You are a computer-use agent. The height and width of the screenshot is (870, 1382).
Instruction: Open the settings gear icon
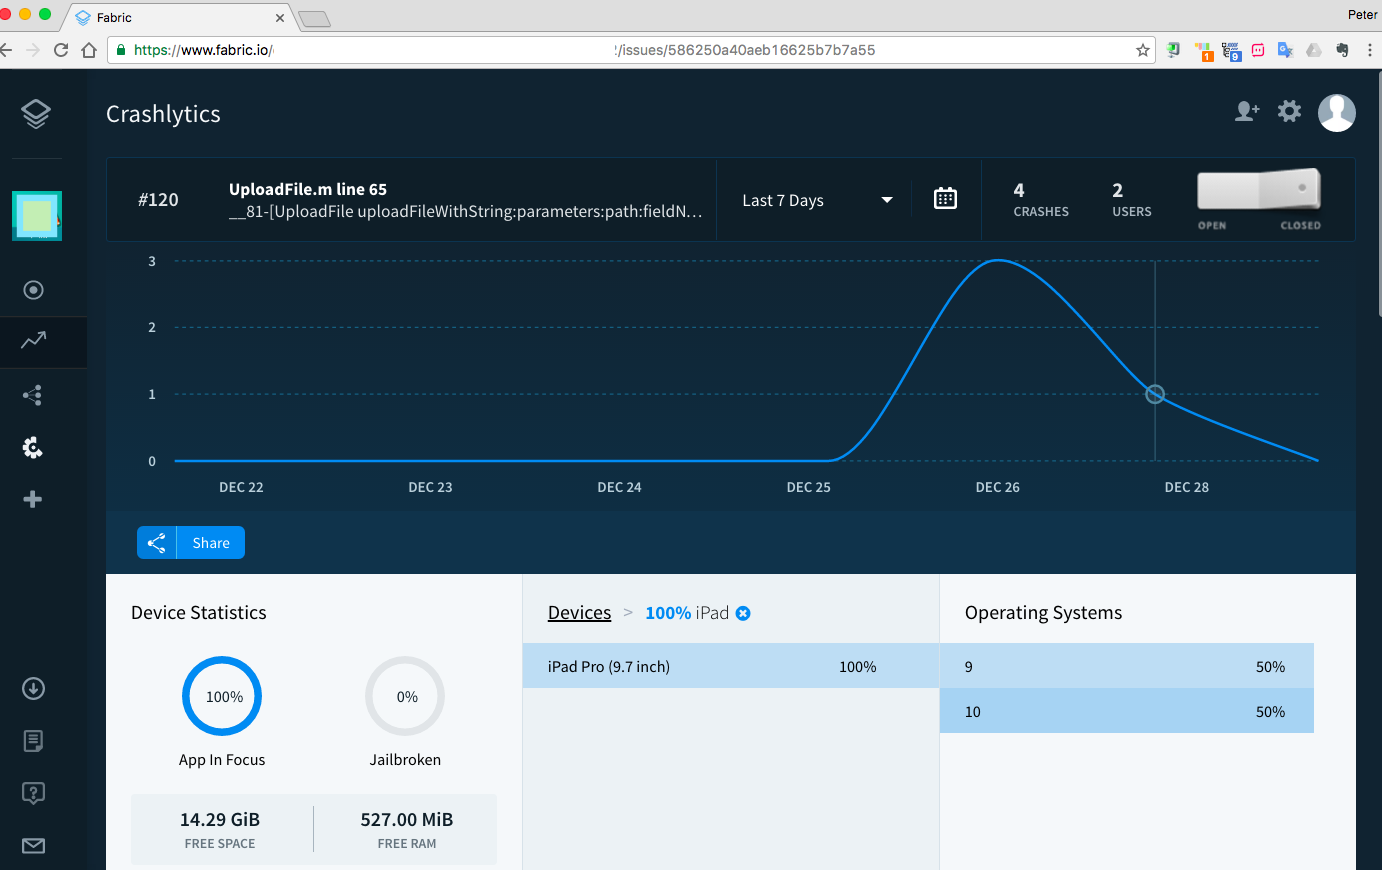(x=1290, y=112)
